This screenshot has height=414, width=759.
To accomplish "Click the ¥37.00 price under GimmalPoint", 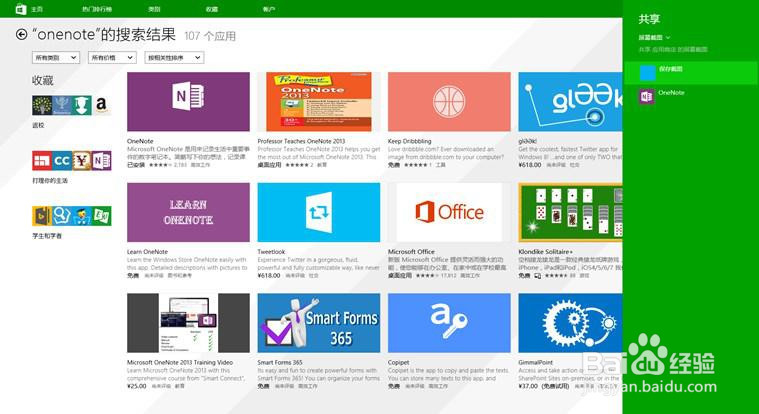I will pos(528,386).
